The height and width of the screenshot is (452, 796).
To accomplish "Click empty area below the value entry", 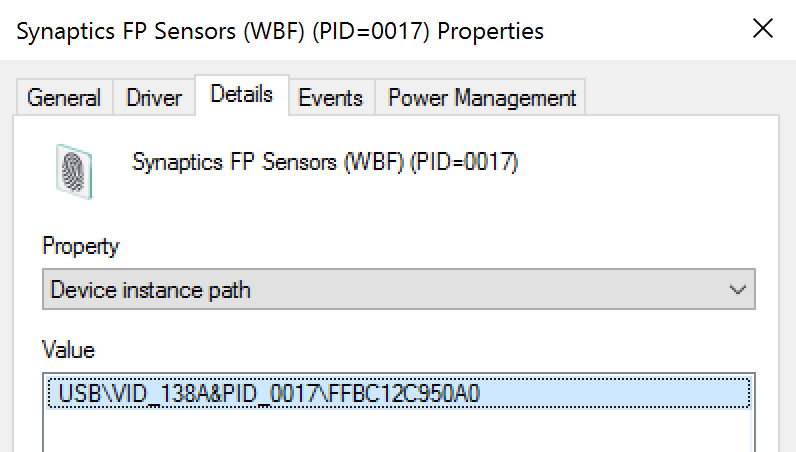I will tap(398, 430).
